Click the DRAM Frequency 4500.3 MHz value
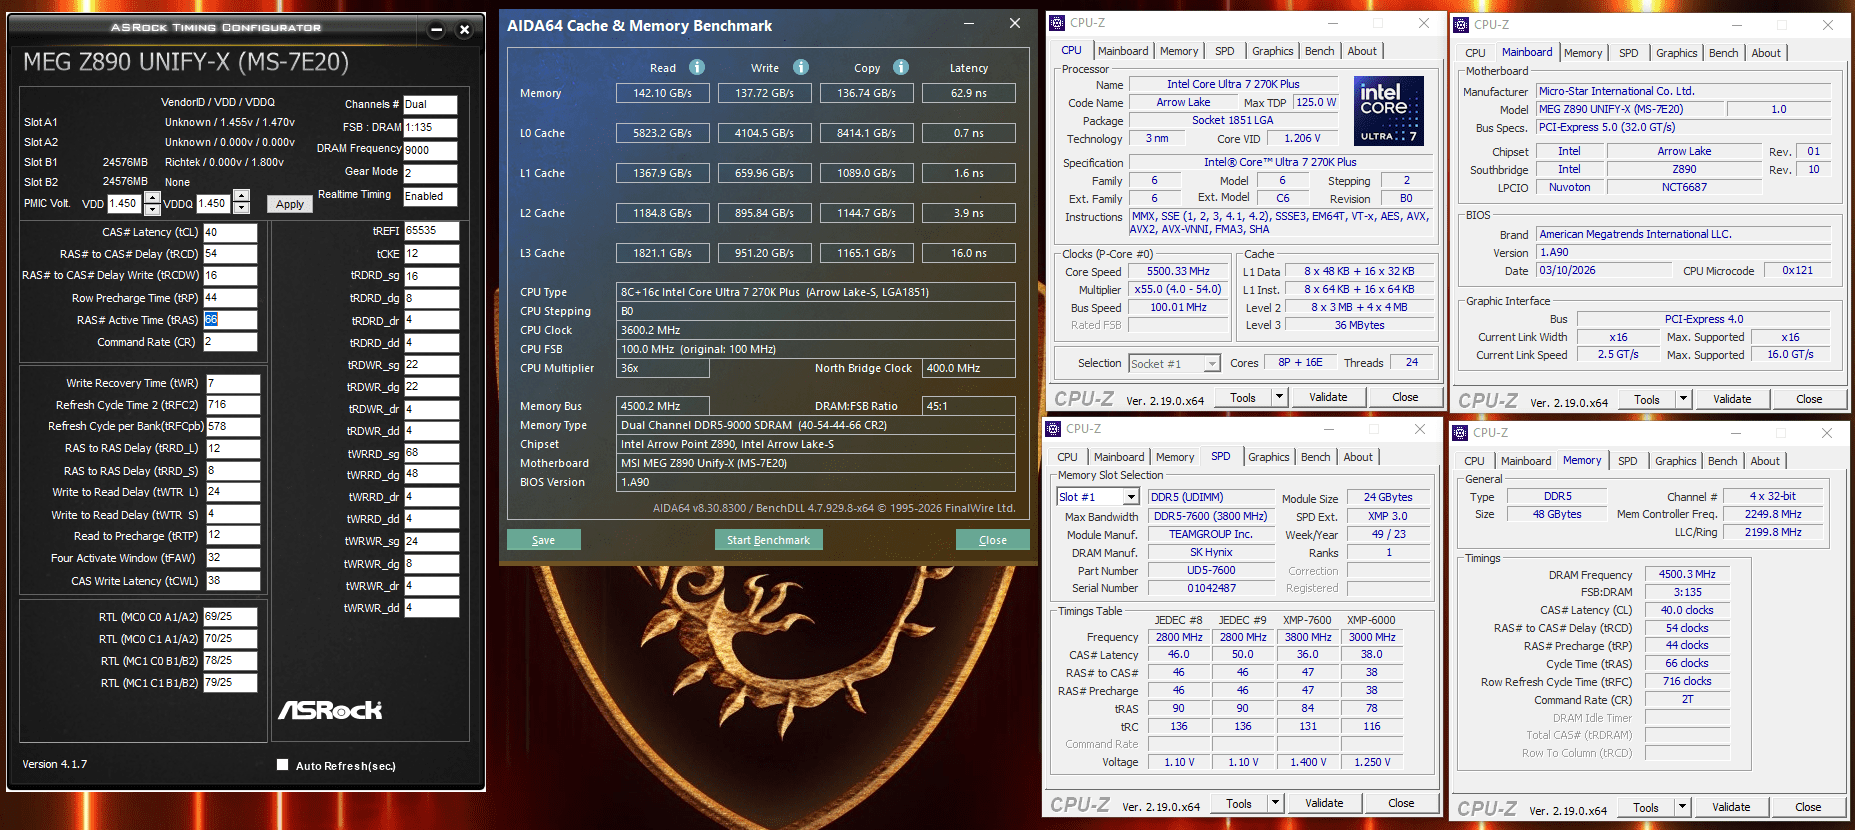Screen dimensions: 1855x830 tap(1687, 574)
